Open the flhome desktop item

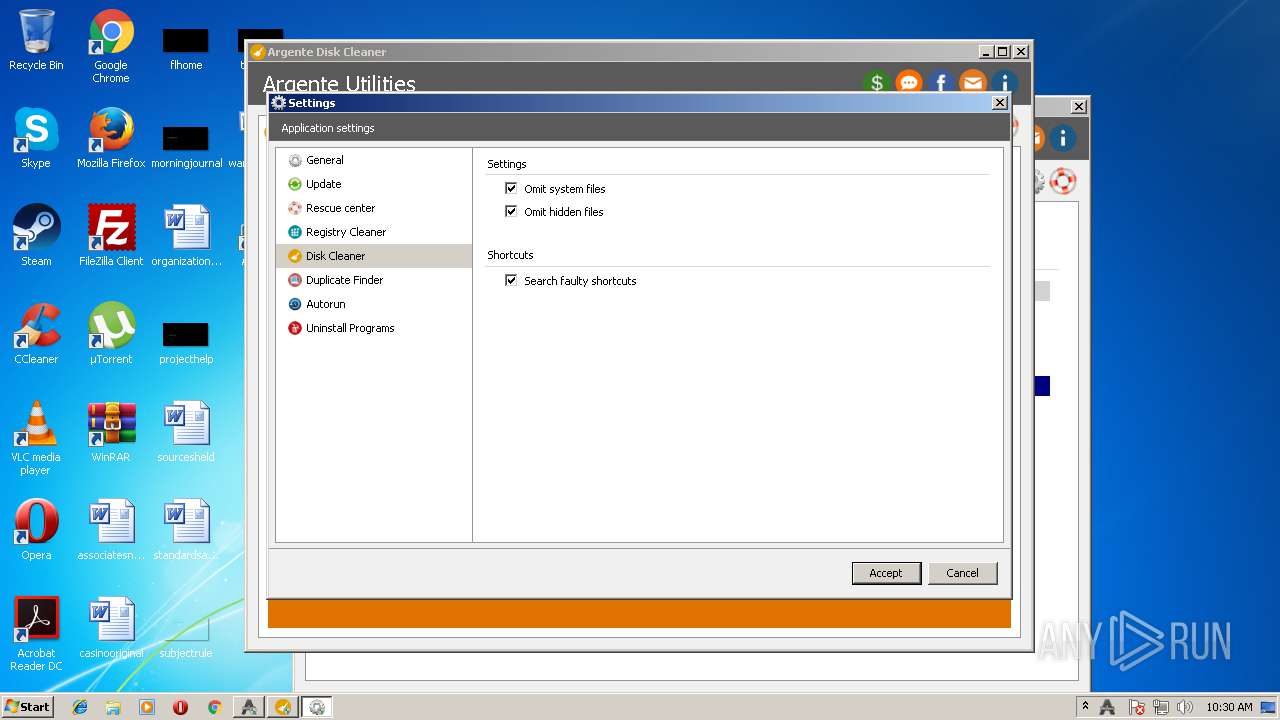(186, 48)
